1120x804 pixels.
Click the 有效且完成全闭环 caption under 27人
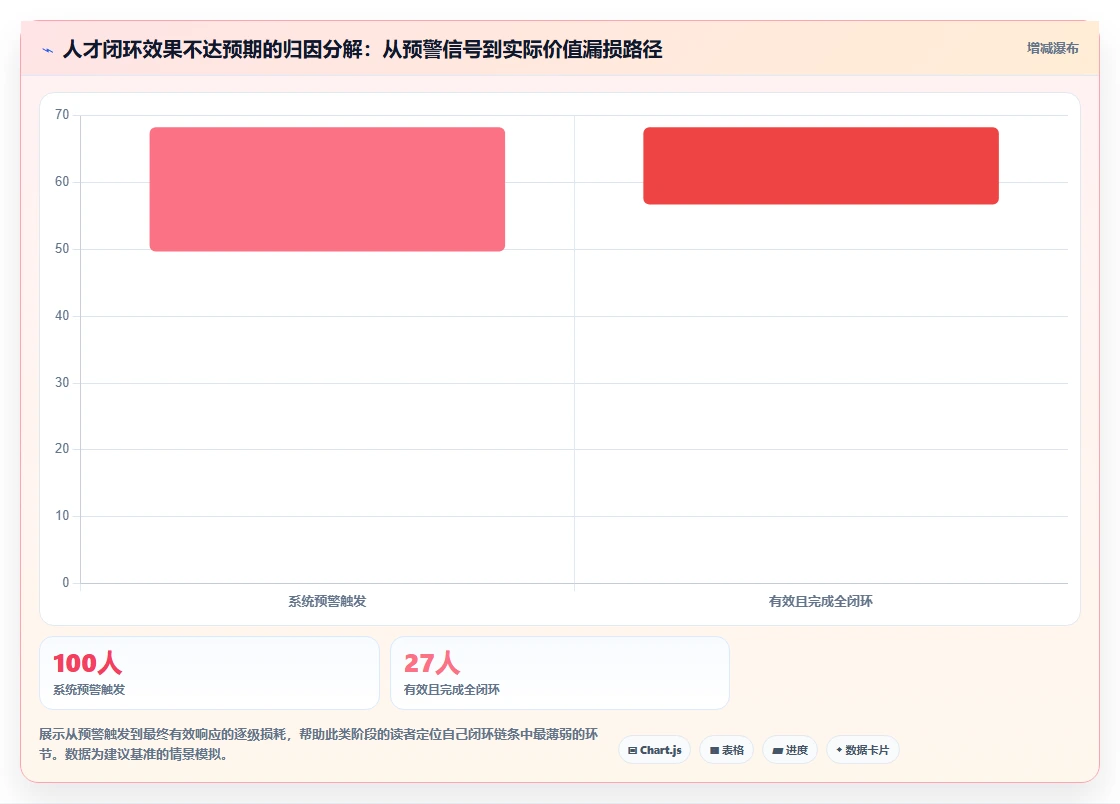(x=451, y=690)
